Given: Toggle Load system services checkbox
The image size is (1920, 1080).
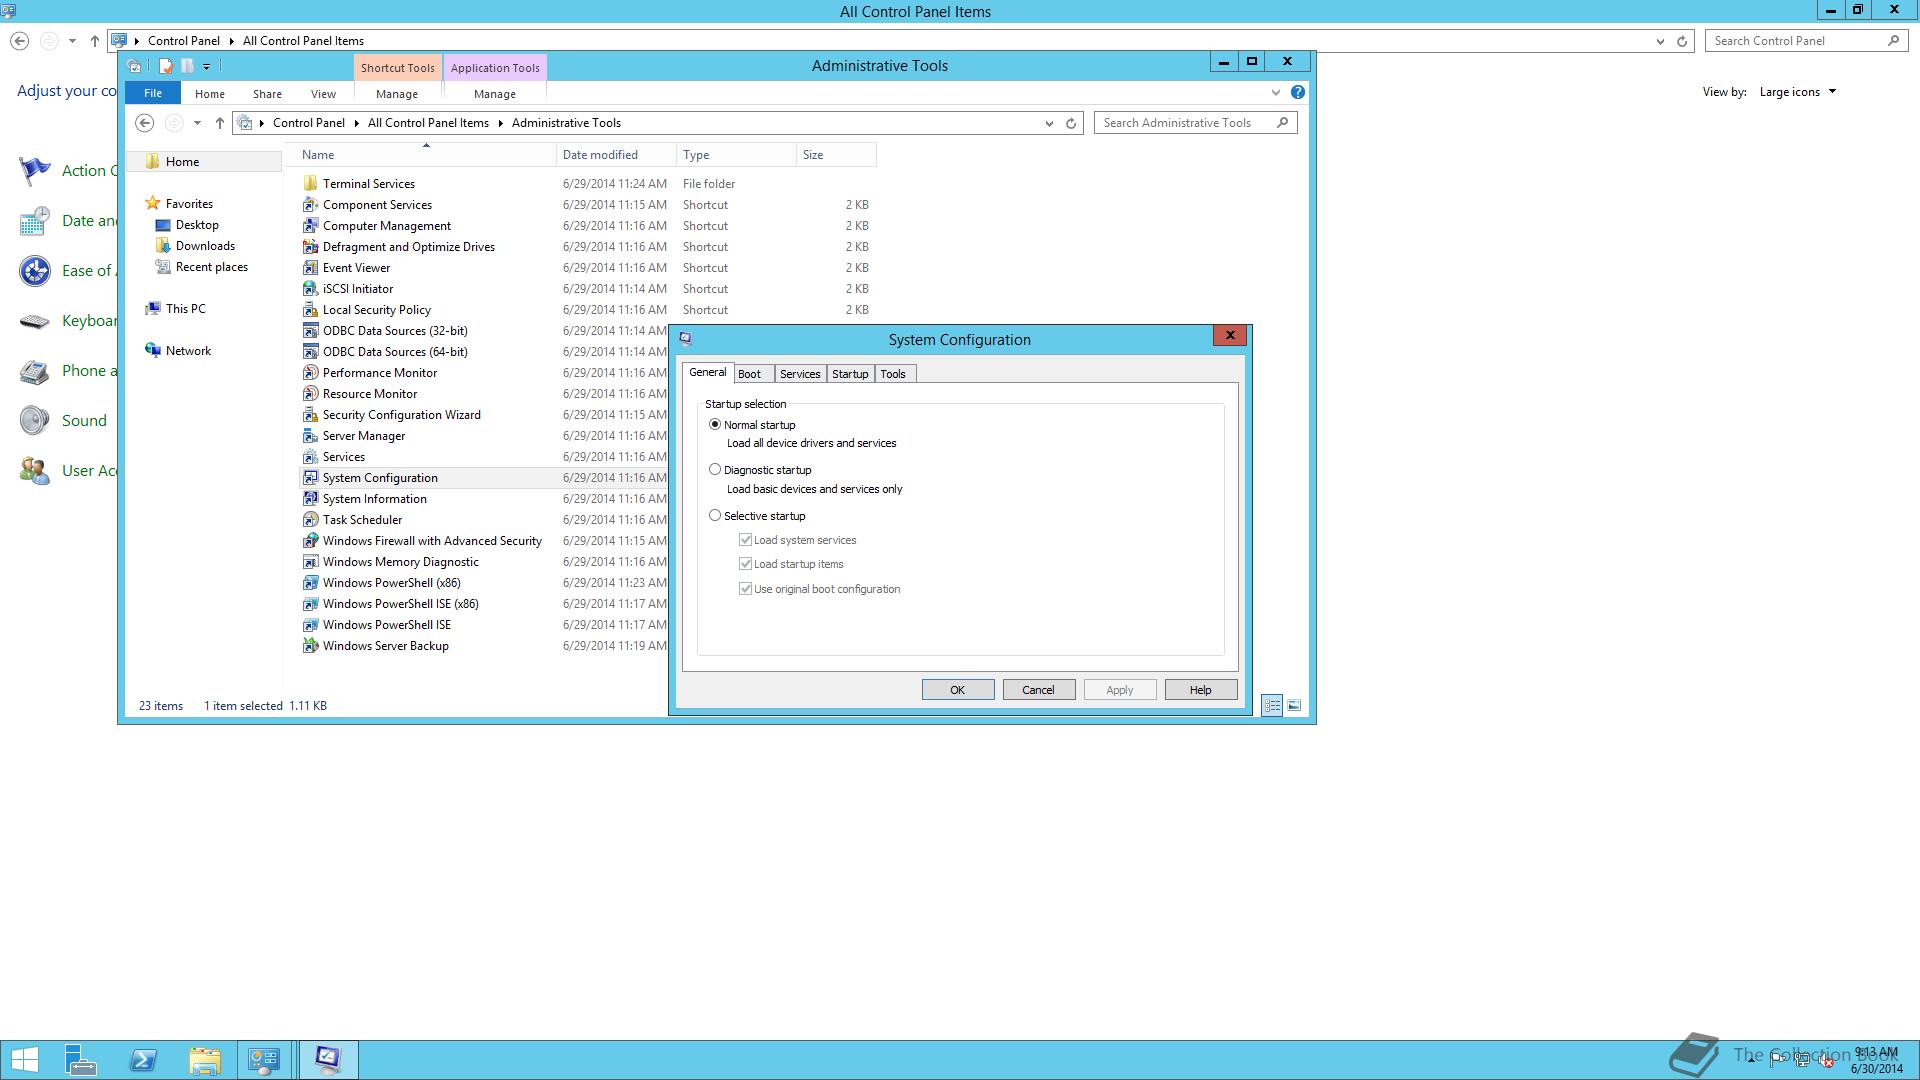Looking at the screenshot, I should (x=745, y=539).
